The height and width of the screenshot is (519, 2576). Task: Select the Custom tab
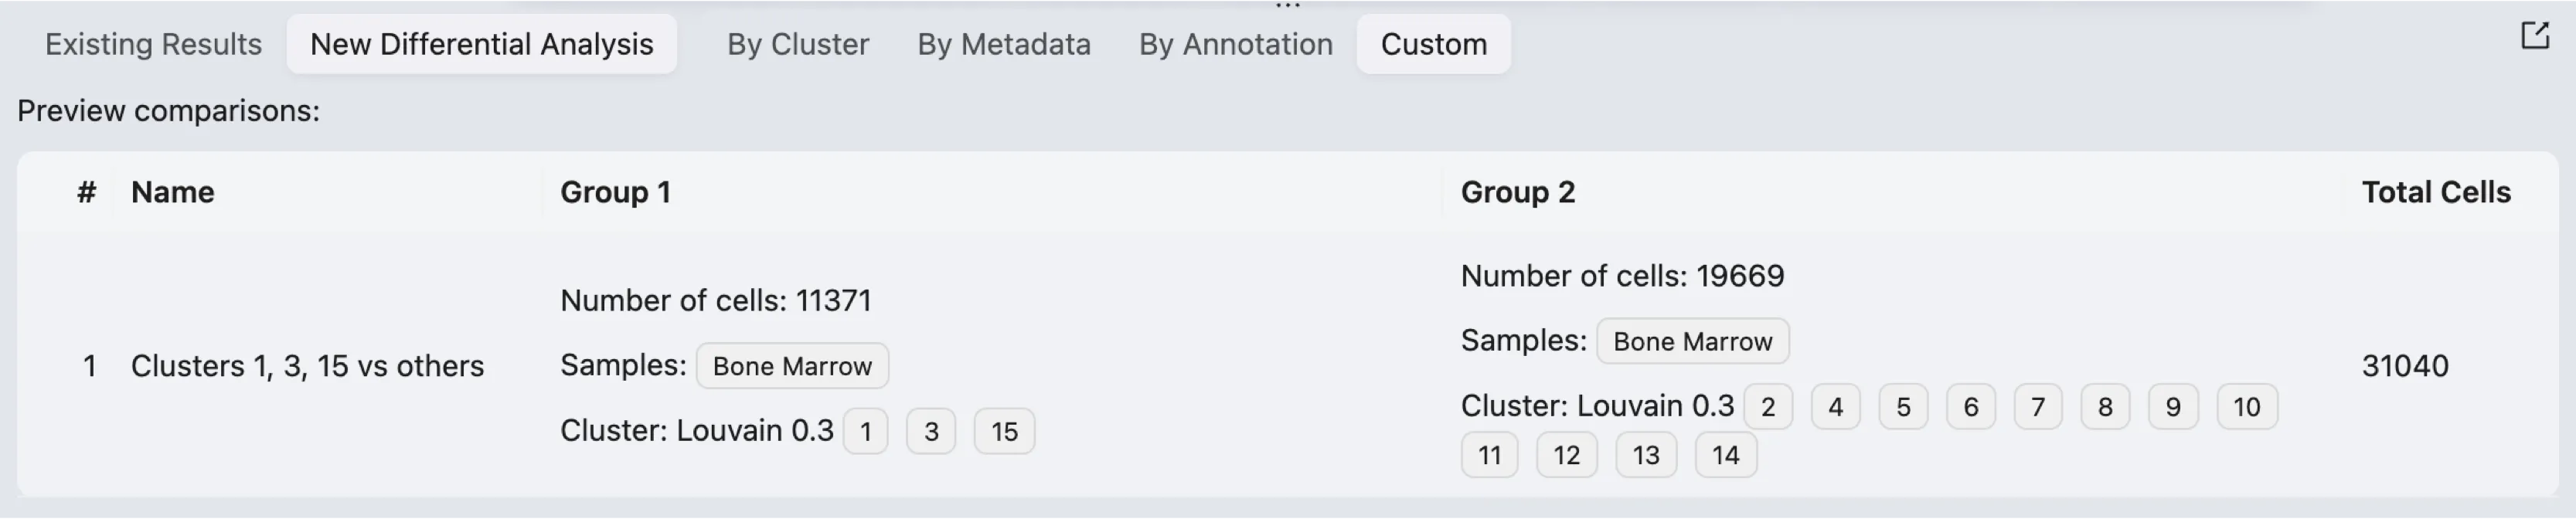(x=1433, y=44)
